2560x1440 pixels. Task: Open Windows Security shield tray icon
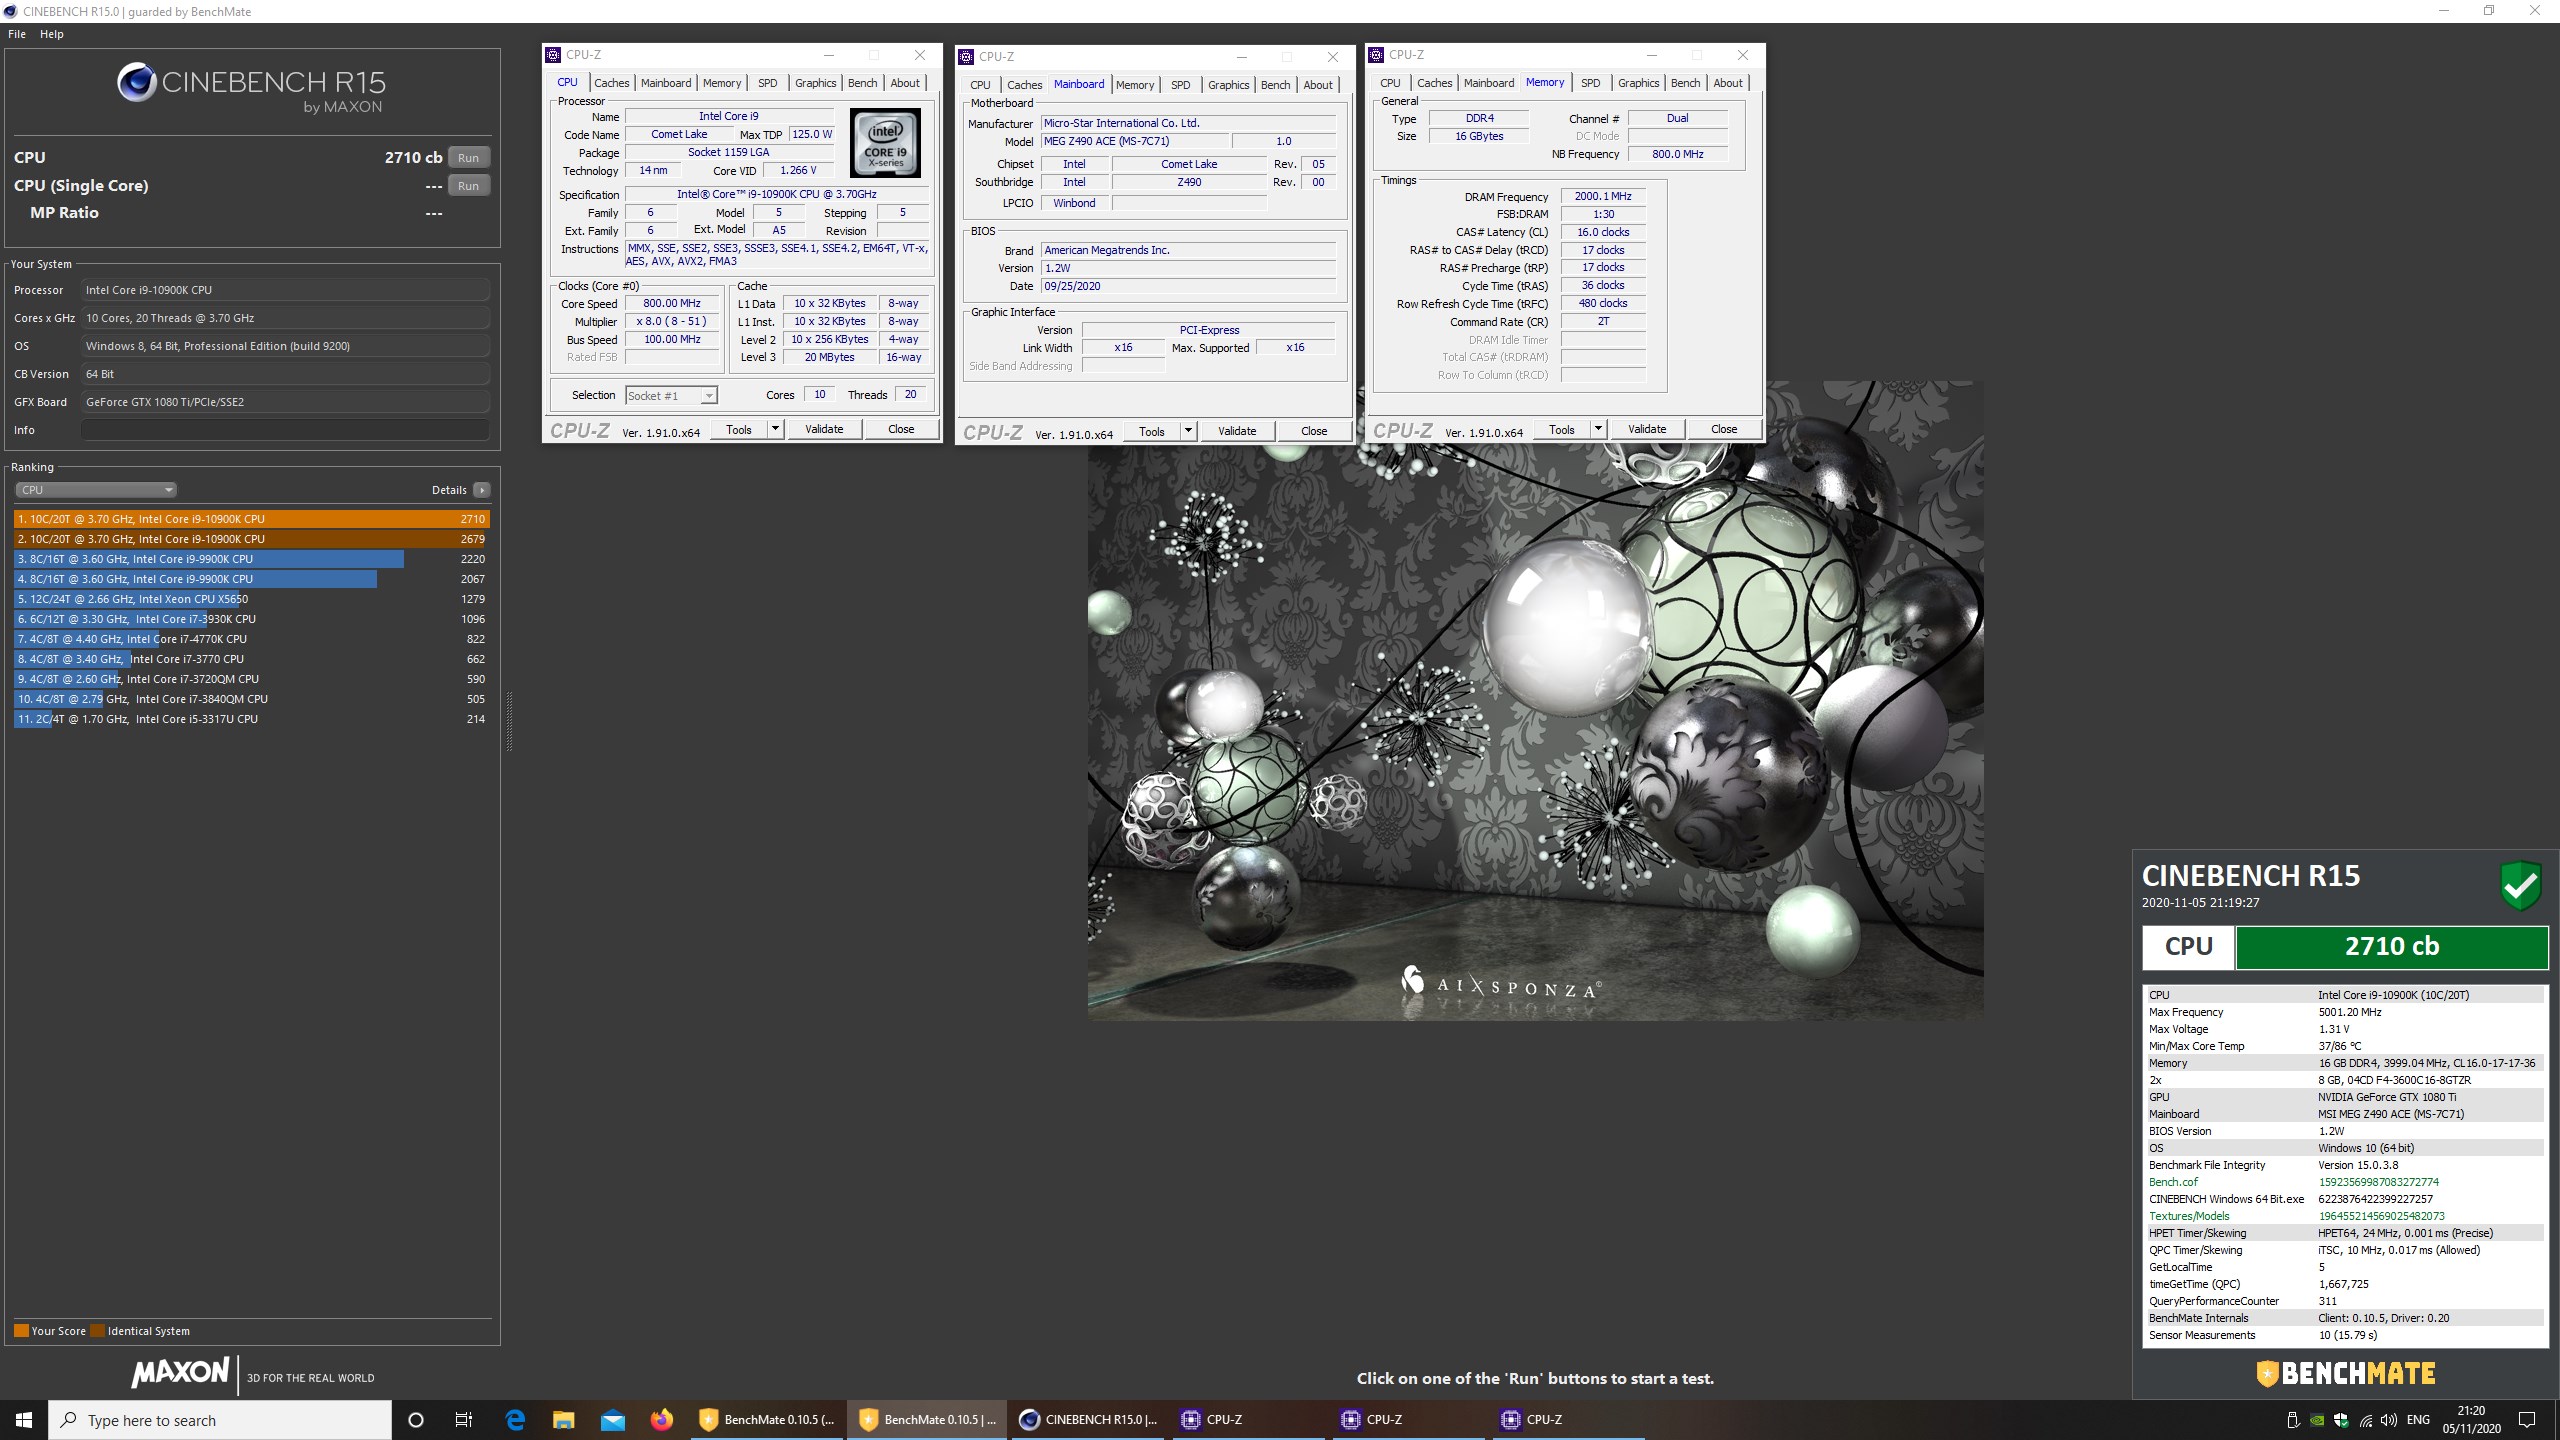2341,1420
